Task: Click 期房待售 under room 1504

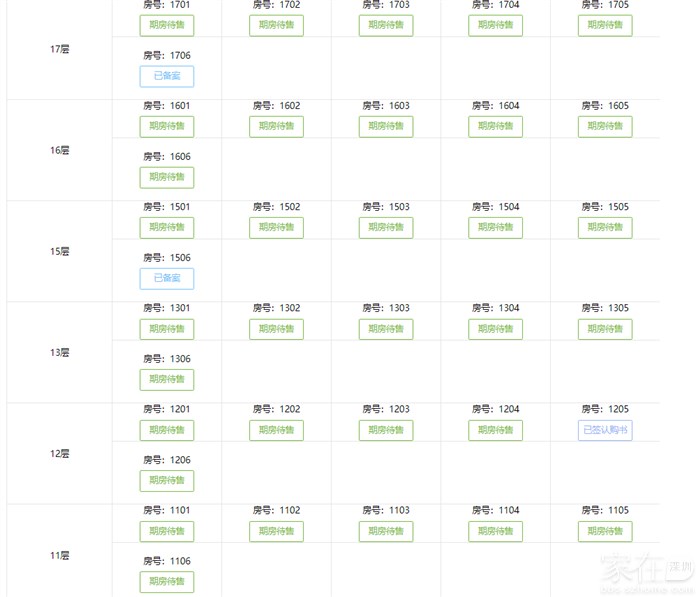Action: [495, 227]
